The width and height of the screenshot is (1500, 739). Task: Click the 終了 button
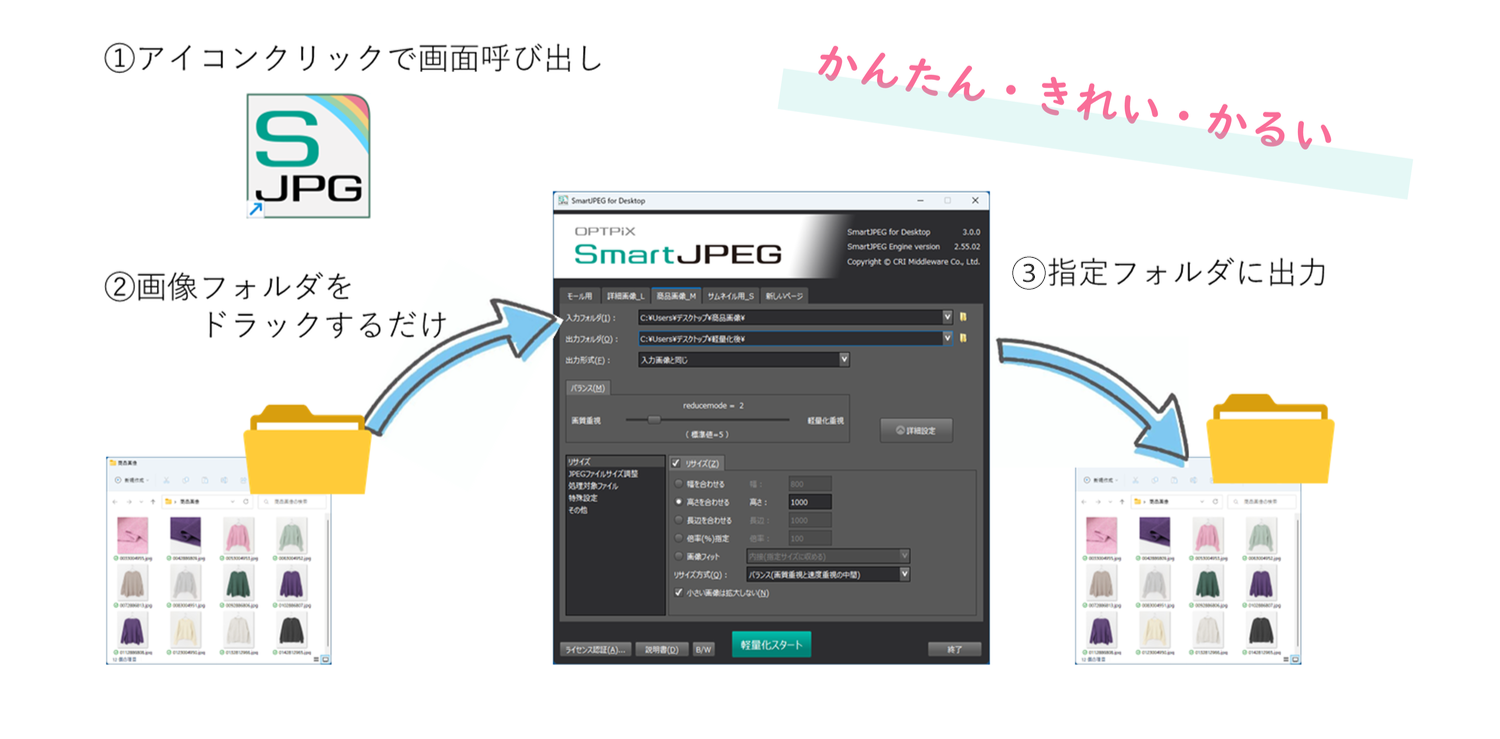954,649
